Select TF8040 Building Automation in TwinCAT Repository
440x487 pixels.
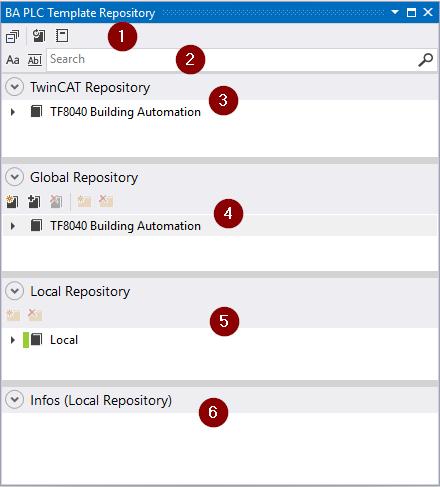[125, 112]
